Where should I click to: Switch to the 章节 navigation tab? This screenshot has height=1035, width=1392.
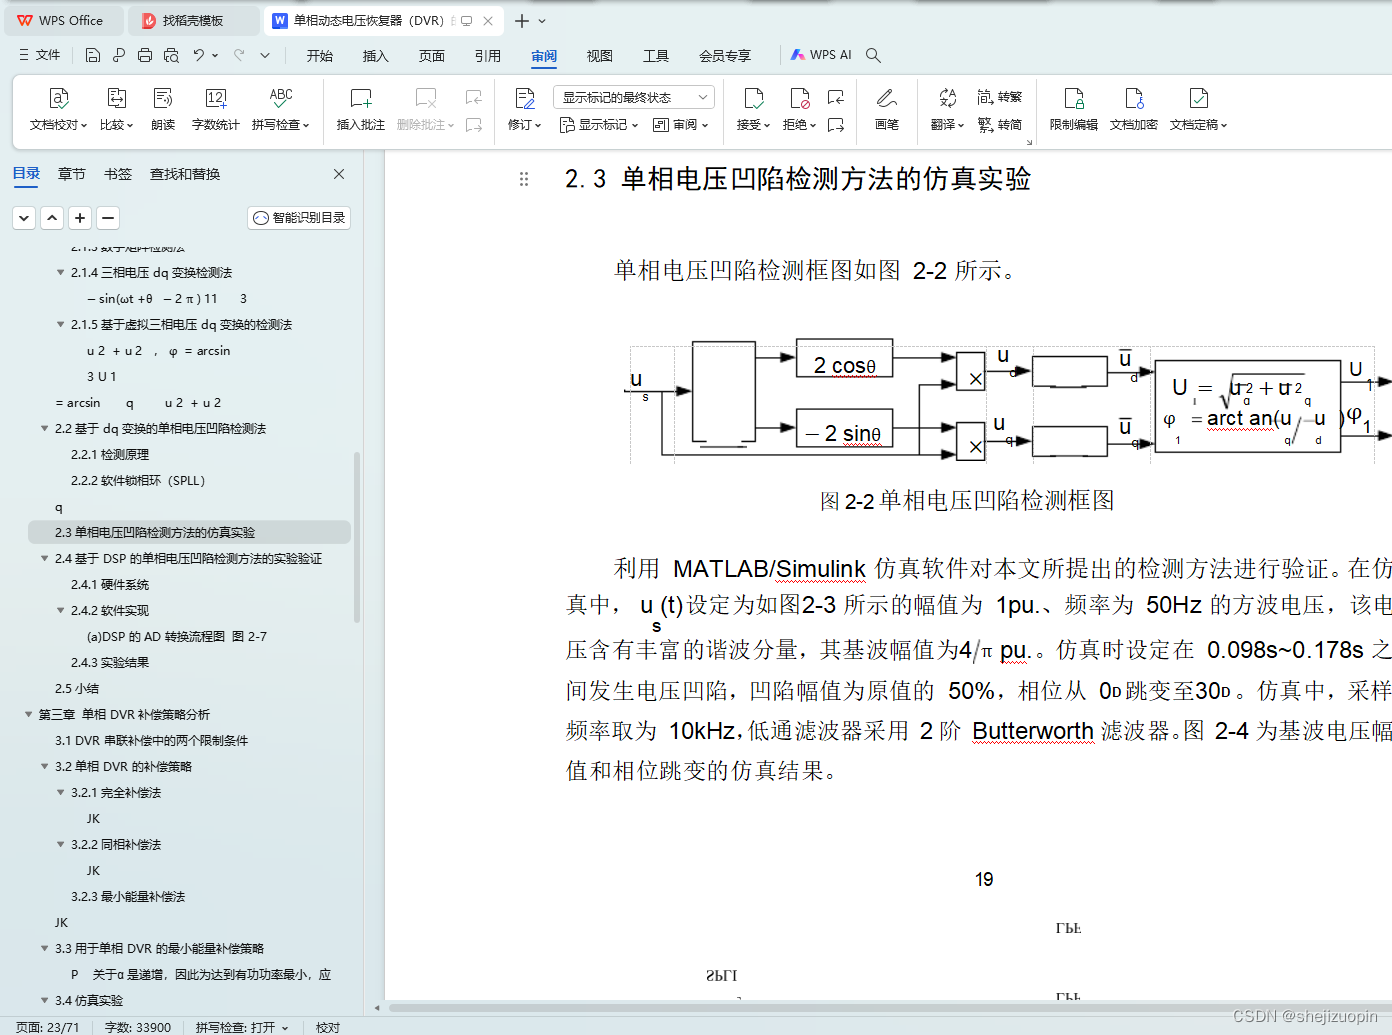[x=72, y=174]
